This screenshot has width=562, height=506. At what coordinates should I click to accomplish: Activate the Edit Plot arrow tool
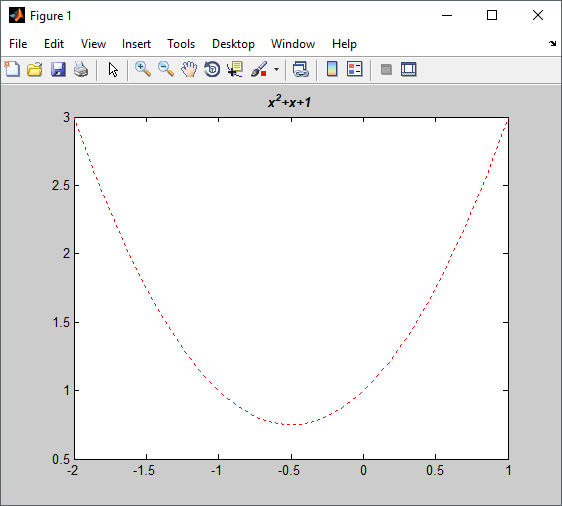[113, 70]
